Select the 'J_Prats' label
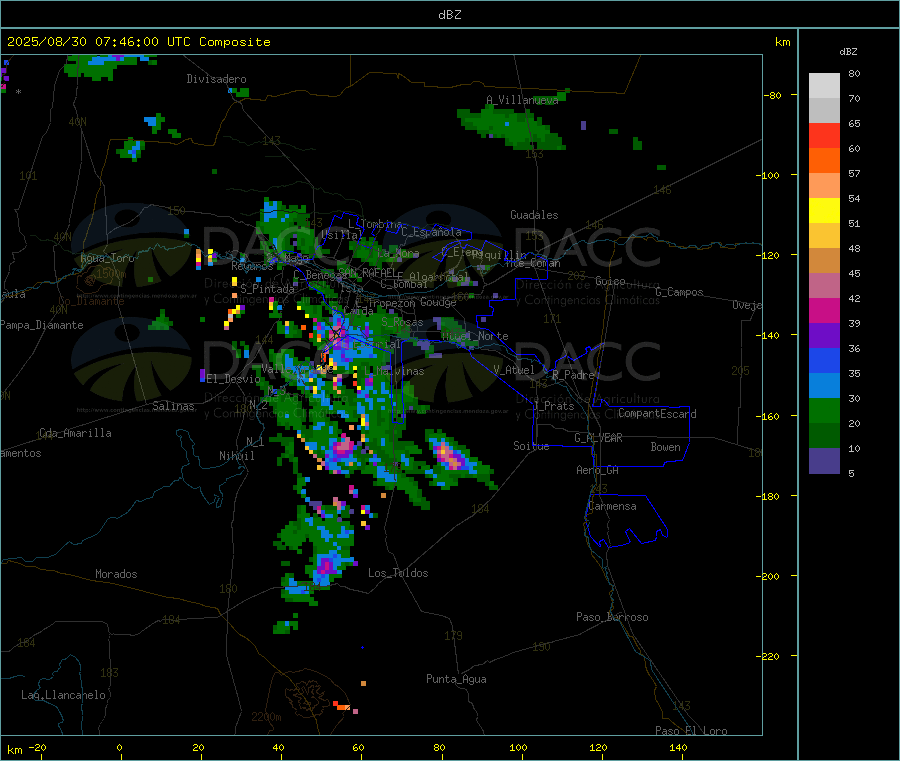The width and height of the screenshot is (900, 761). pos(553,406)
